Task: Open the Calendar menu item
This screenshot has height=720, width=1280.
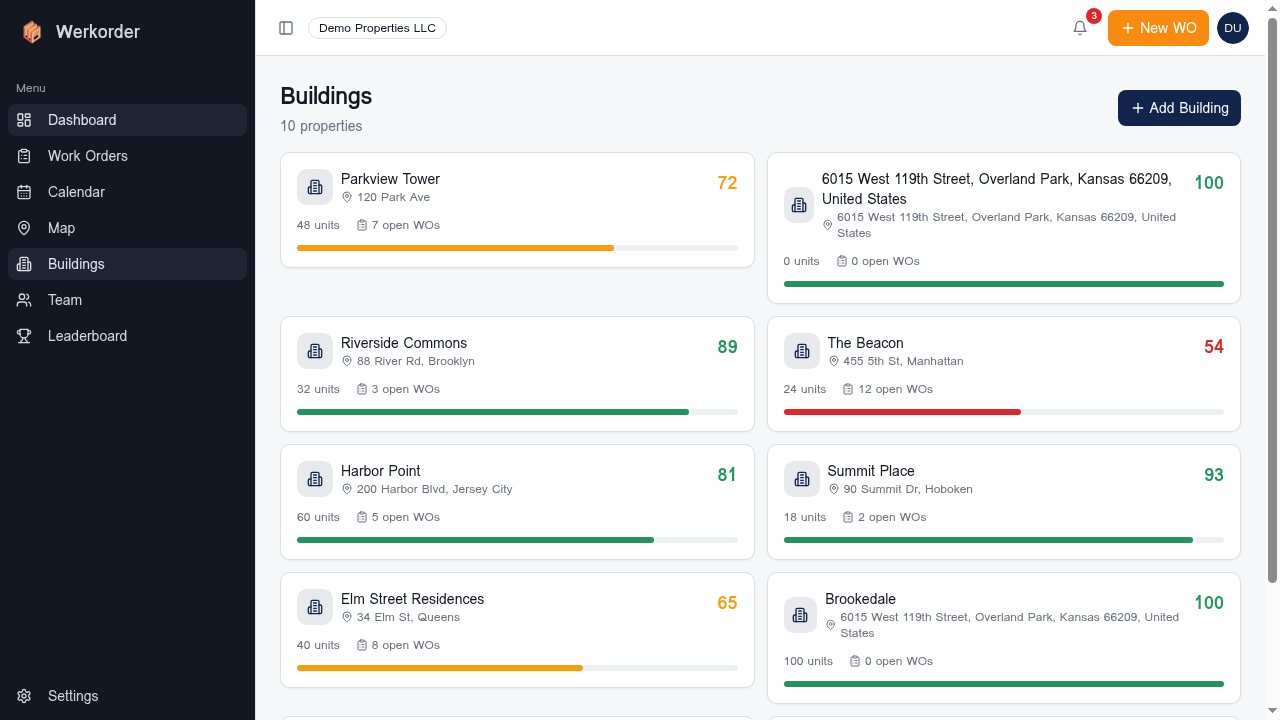Action: 128,192
